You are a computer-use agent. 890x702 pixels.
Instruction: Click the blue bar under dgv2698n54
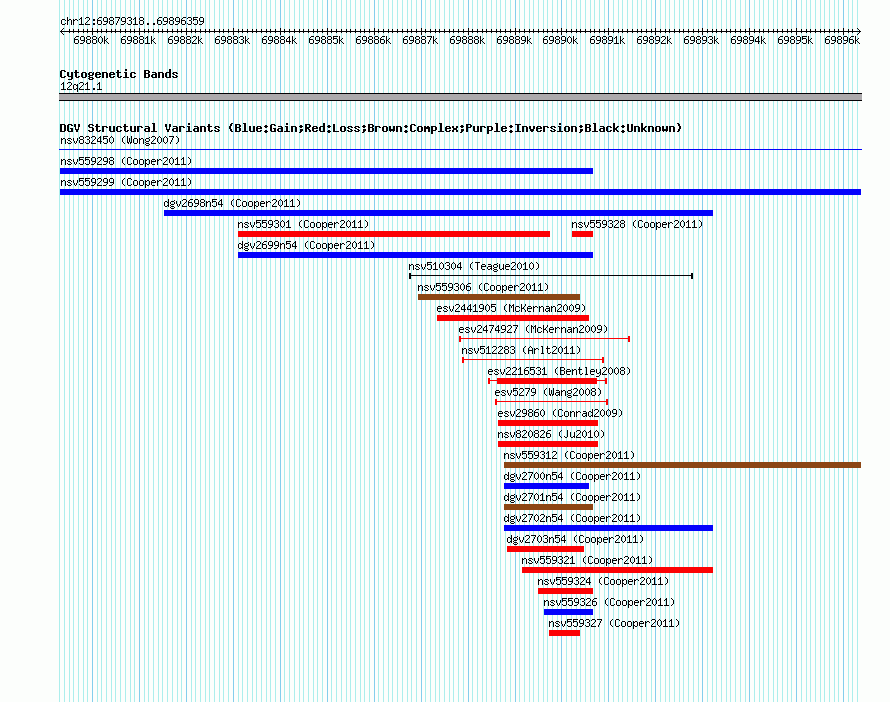pos(438,213)
